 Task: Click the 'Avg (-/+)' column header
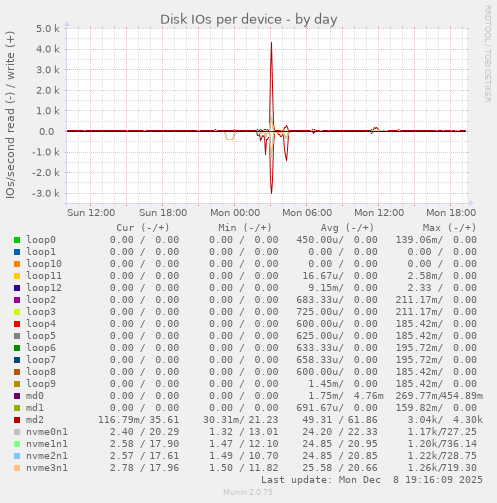347,228
